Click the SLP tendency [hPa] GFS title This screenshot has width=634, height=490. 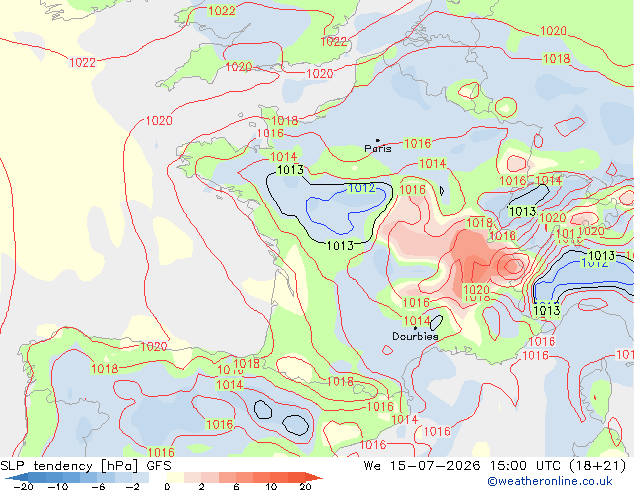coord(86,466)
